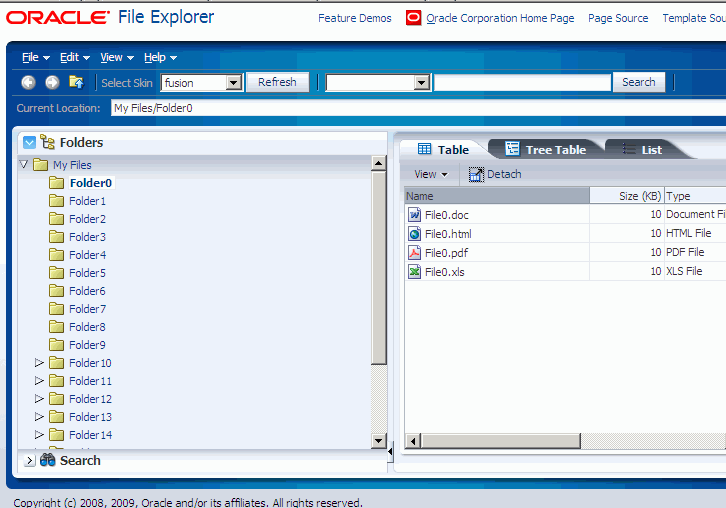Expand the Folder13 tree node
The height and width of the screenshot is (508, 726).
[x=39, y=417]
